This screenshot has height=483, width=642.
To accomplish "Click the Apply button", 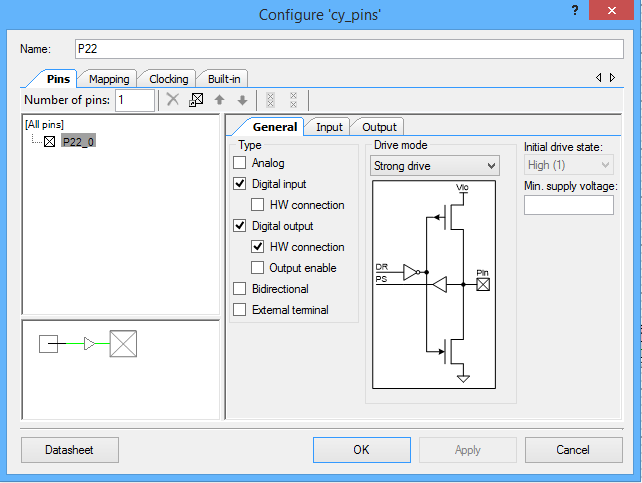I will pos(468,450).
